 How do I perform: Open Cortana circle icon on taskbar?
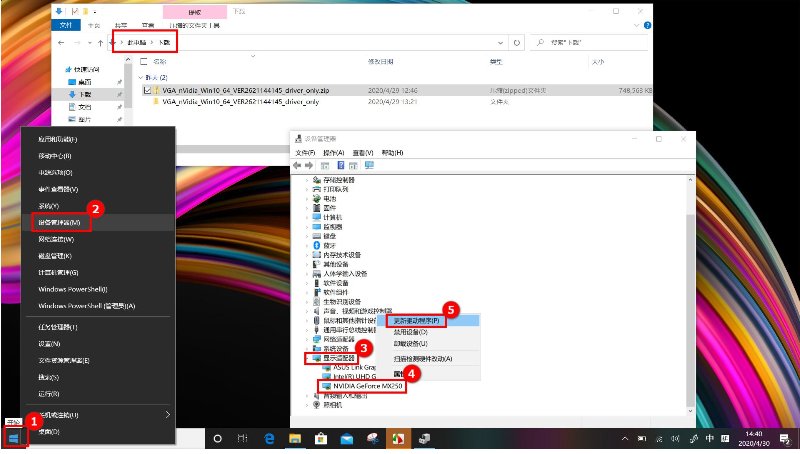point(217,438)
